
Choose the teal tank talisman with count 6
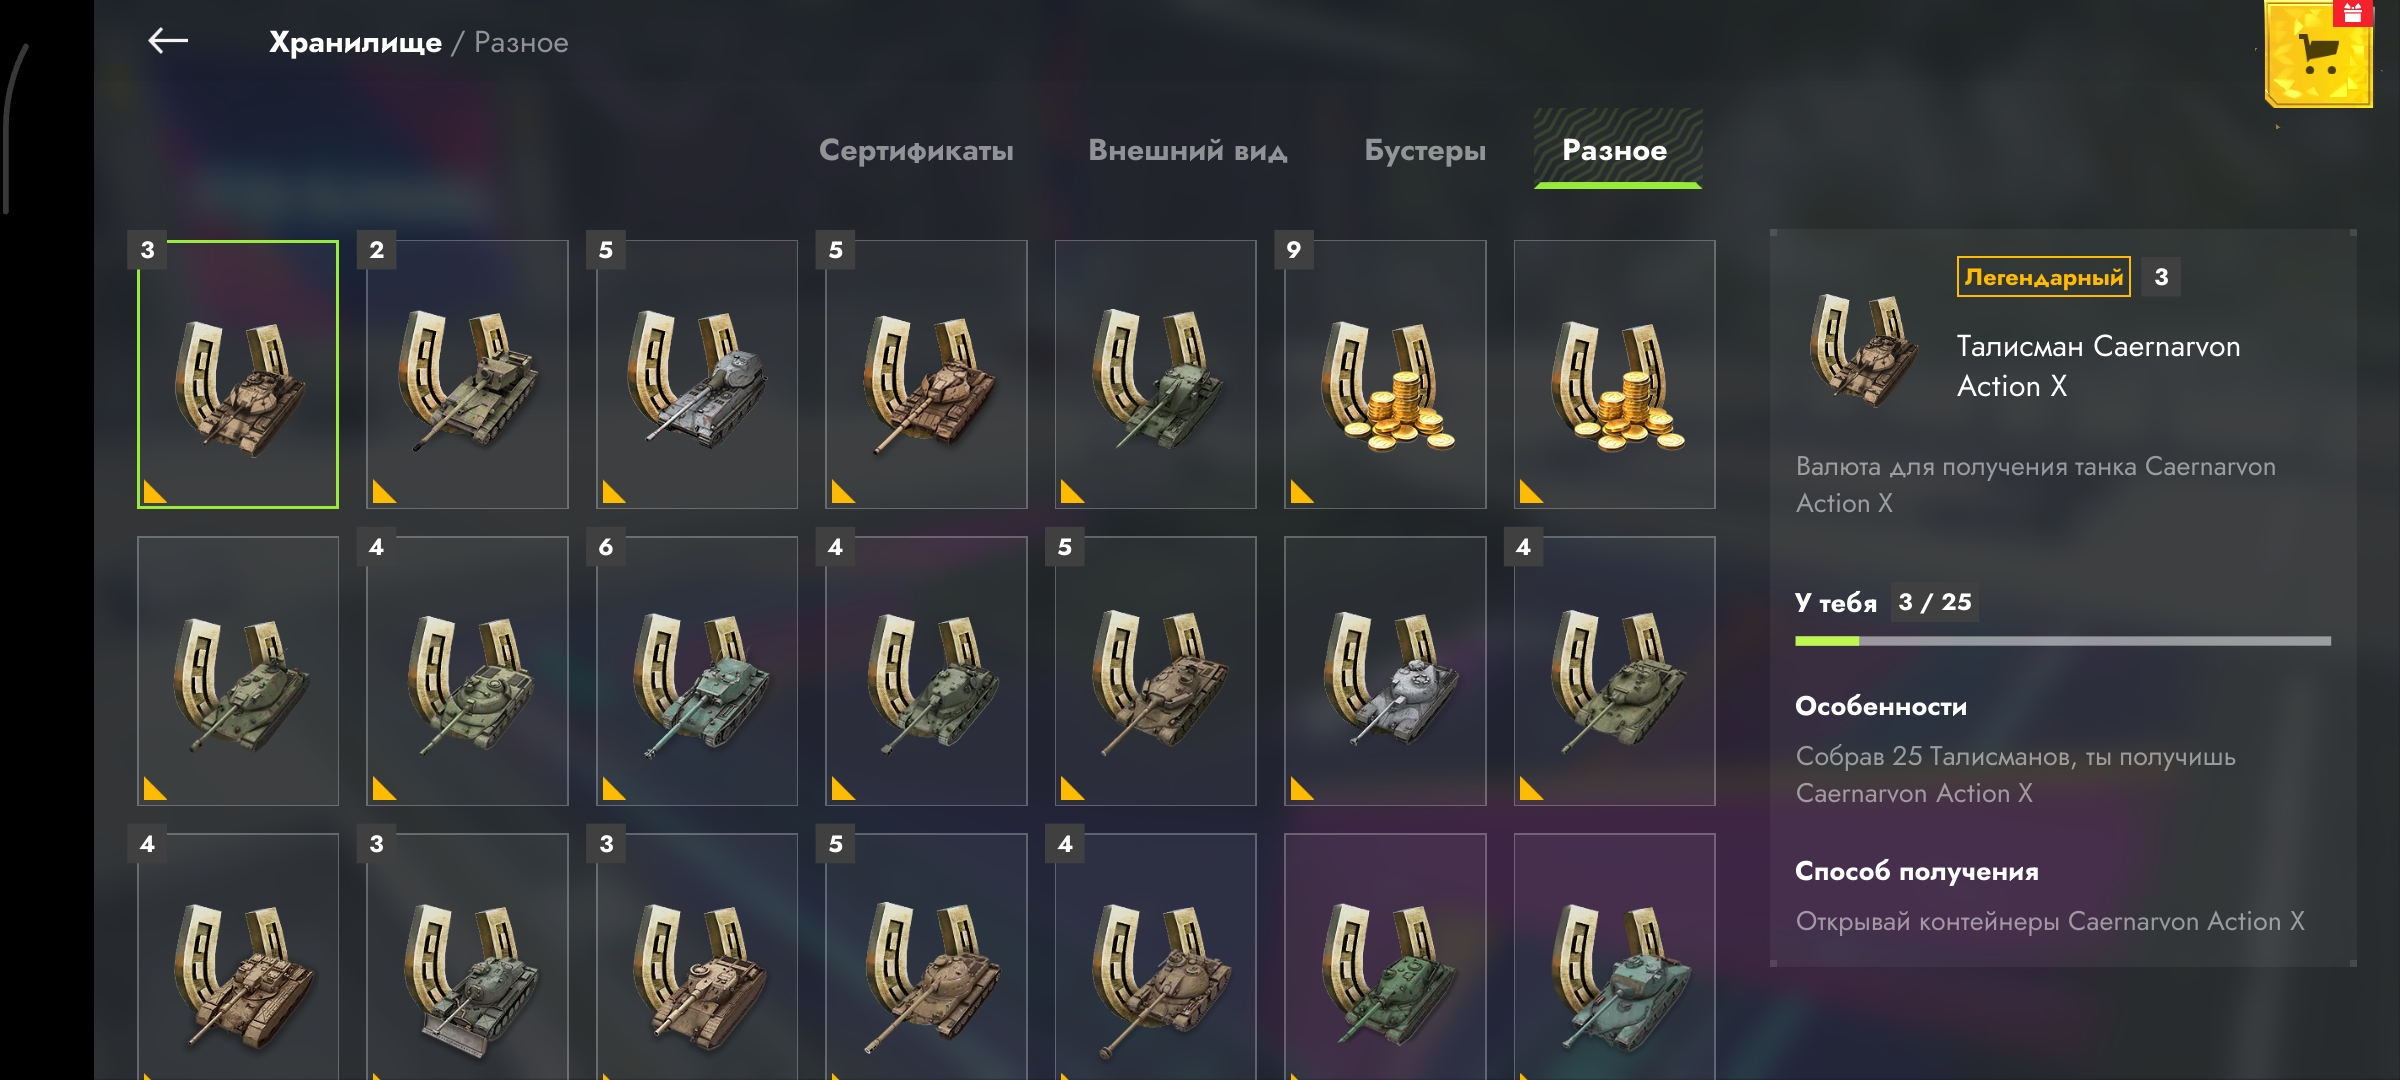tap(697, 671)
